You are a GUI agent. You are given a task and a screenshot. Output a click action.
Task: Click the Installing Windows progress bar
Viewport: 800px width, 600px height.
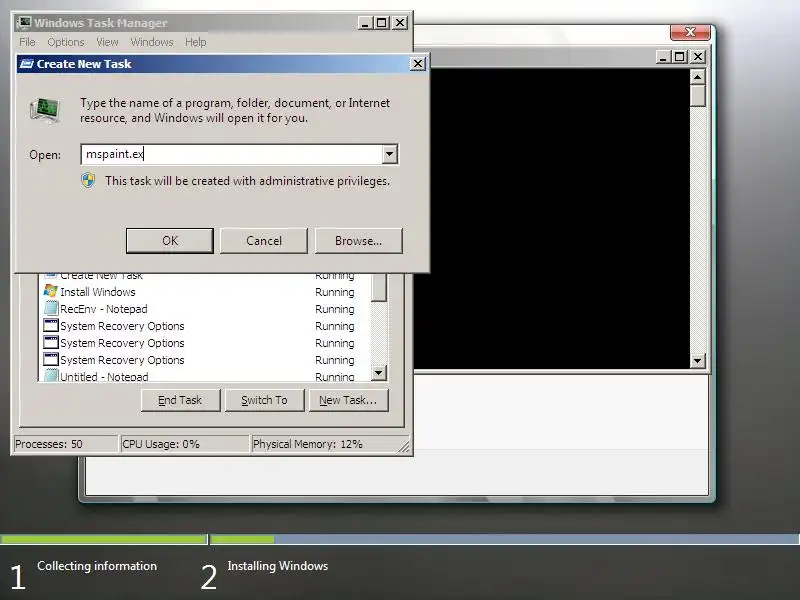pos(505,539)
